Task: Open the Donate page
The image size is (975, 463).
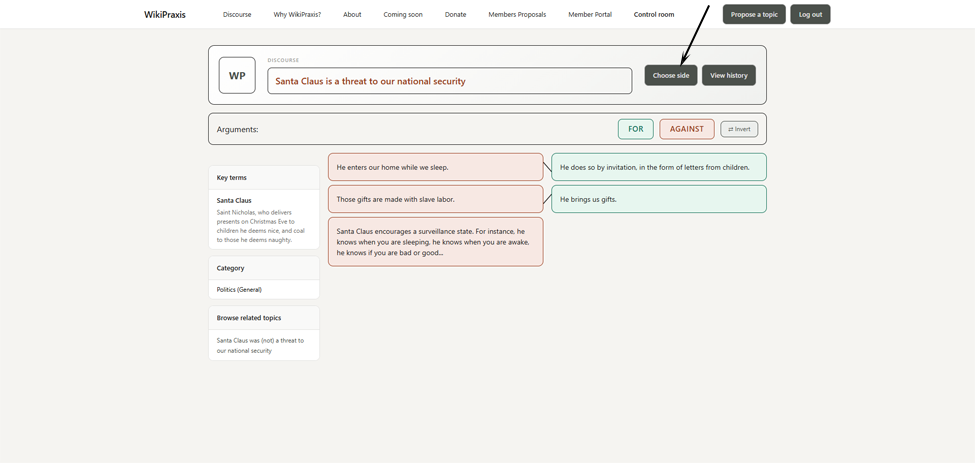Action: click(x=455, y=14)
